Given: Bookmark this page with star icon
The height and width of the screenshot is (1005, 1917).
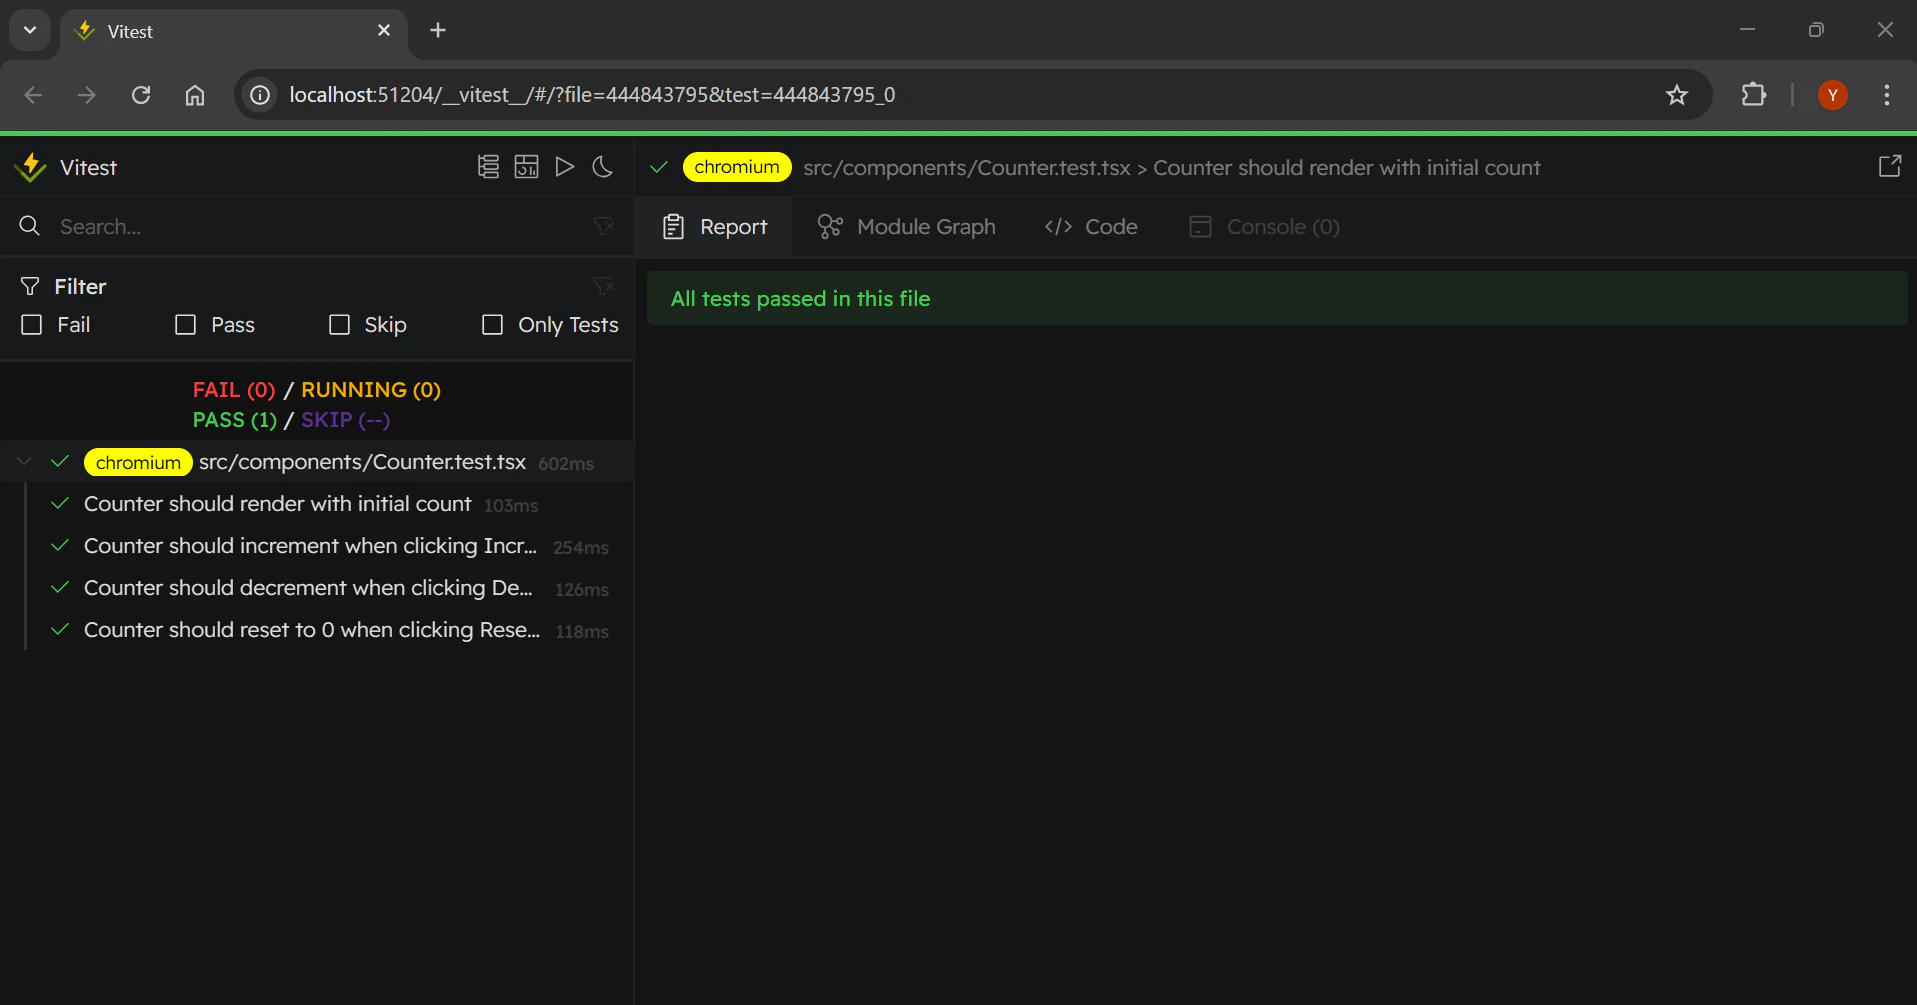Looking at the screenshot, I should click(1677, 95).
